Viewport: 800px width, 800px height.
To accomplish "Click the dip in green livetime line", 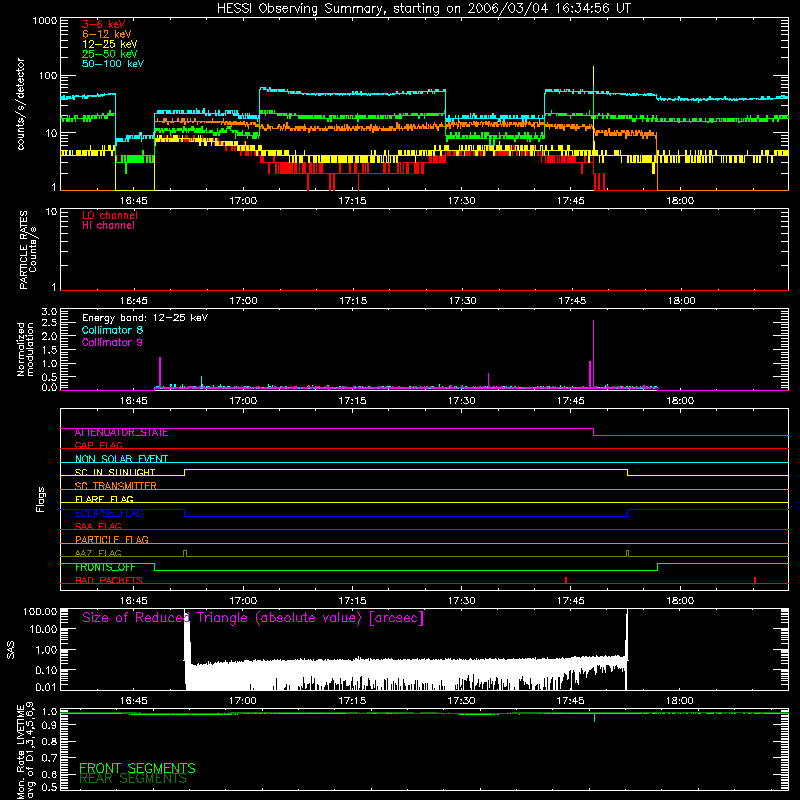I will 594,717.
